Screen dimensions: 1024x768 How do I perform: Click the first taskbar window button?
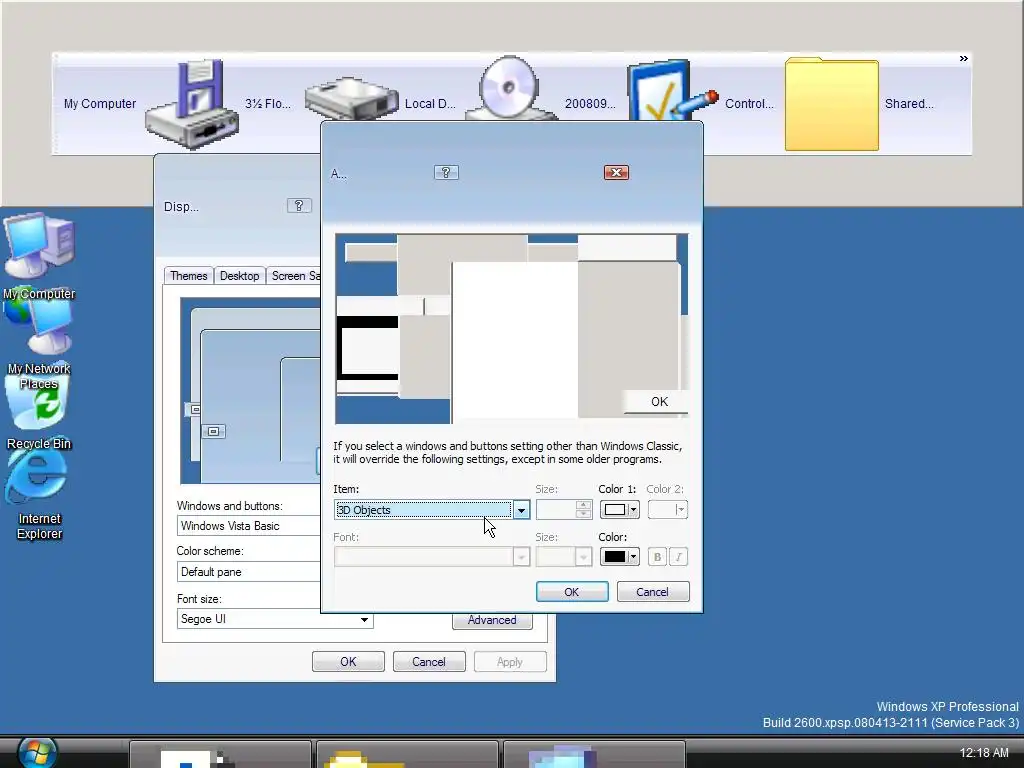coord(220,754)
